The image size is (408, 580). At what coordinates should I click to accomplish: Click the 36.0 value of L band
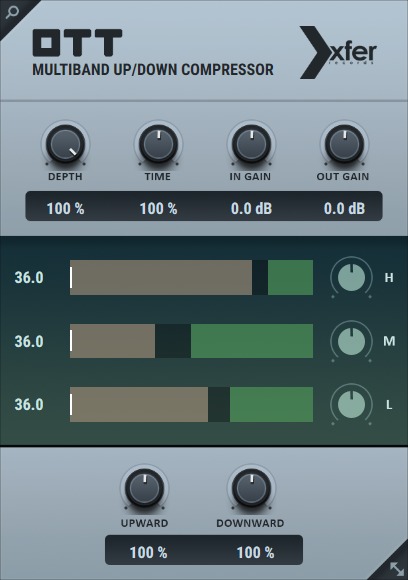point(29,405)
